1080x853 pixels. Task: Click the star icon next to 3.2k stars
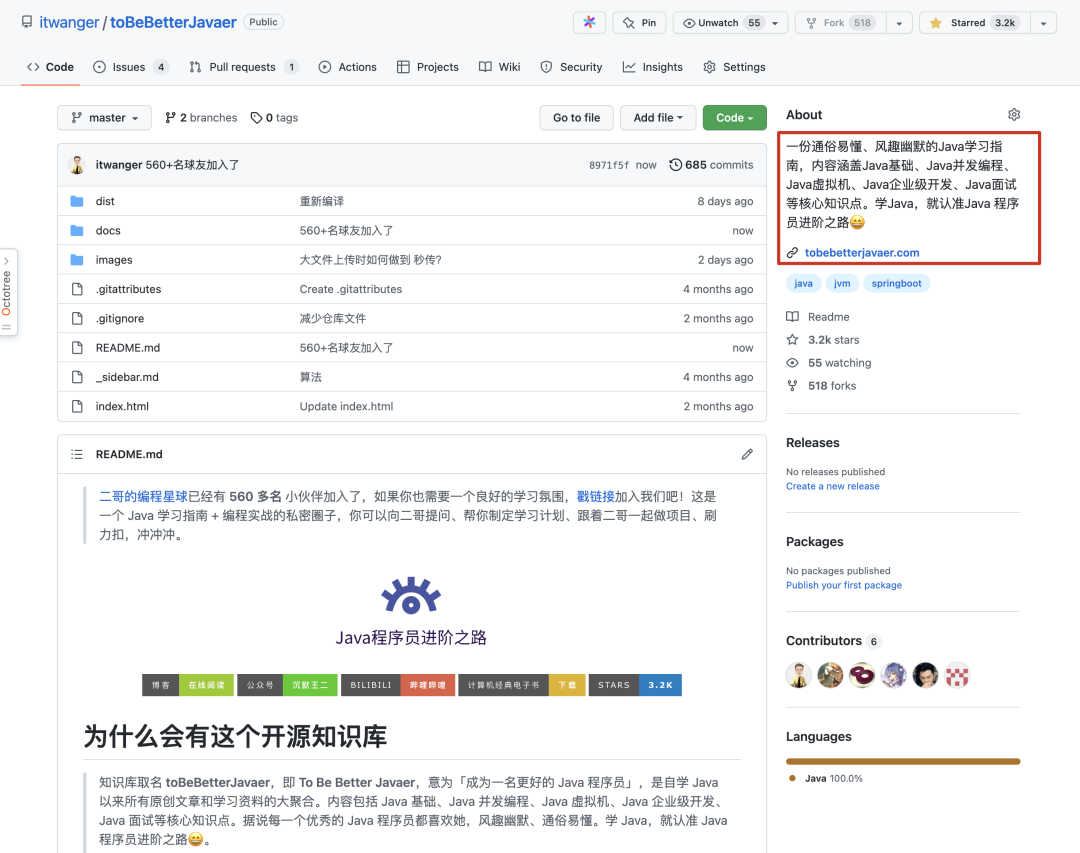pos(793,340)
